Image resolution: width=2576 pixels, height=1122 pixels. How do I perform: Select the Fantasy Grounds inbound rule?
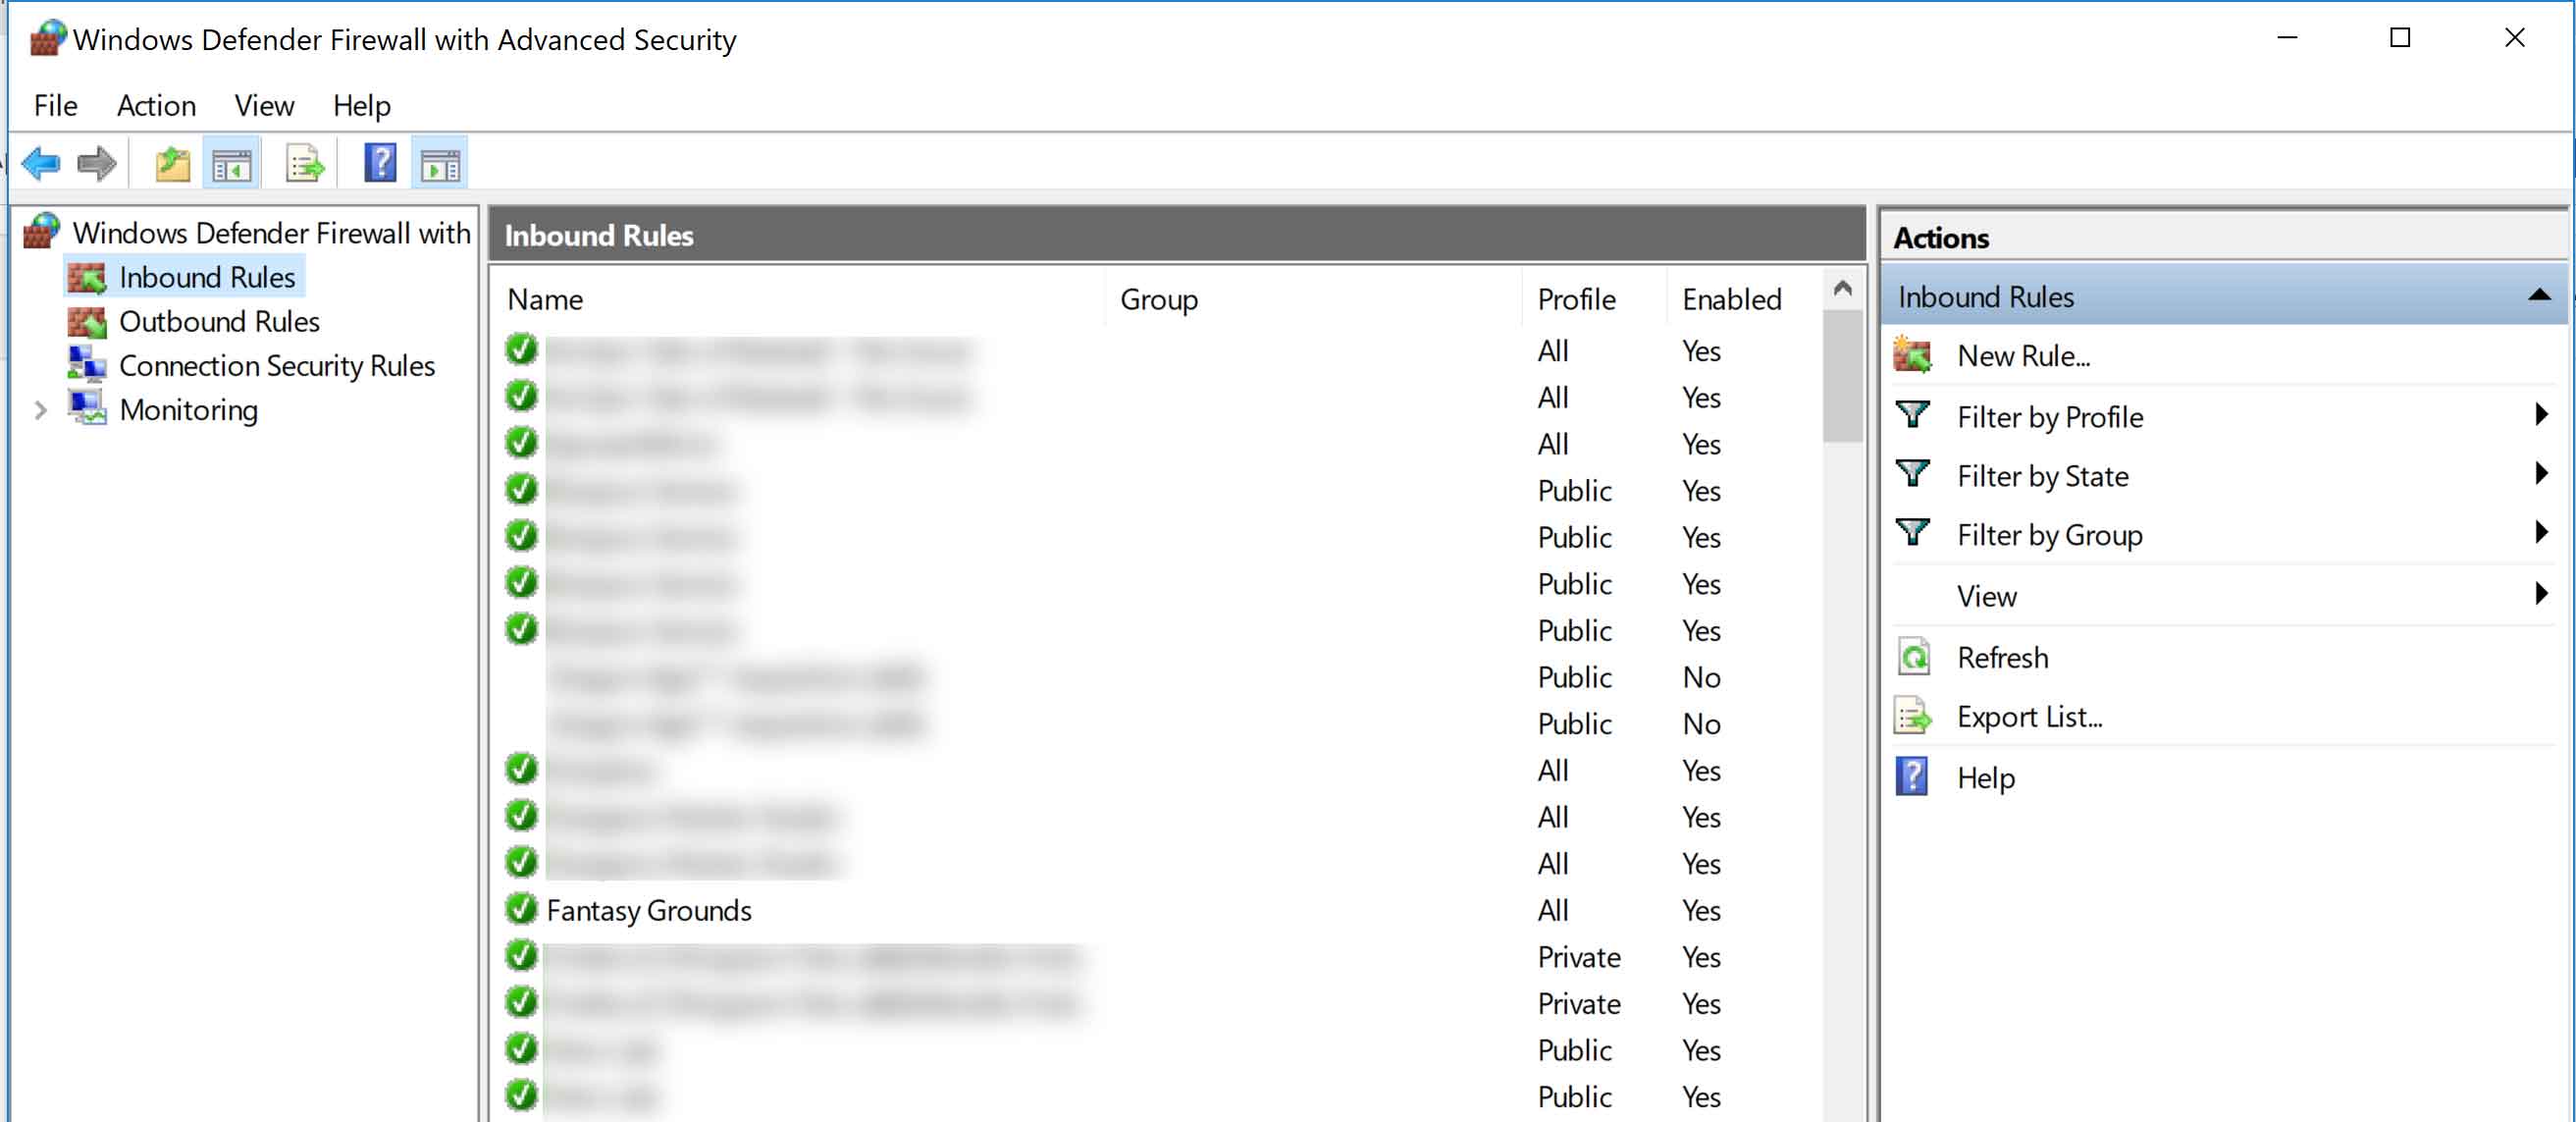click(x=649, y=910)
